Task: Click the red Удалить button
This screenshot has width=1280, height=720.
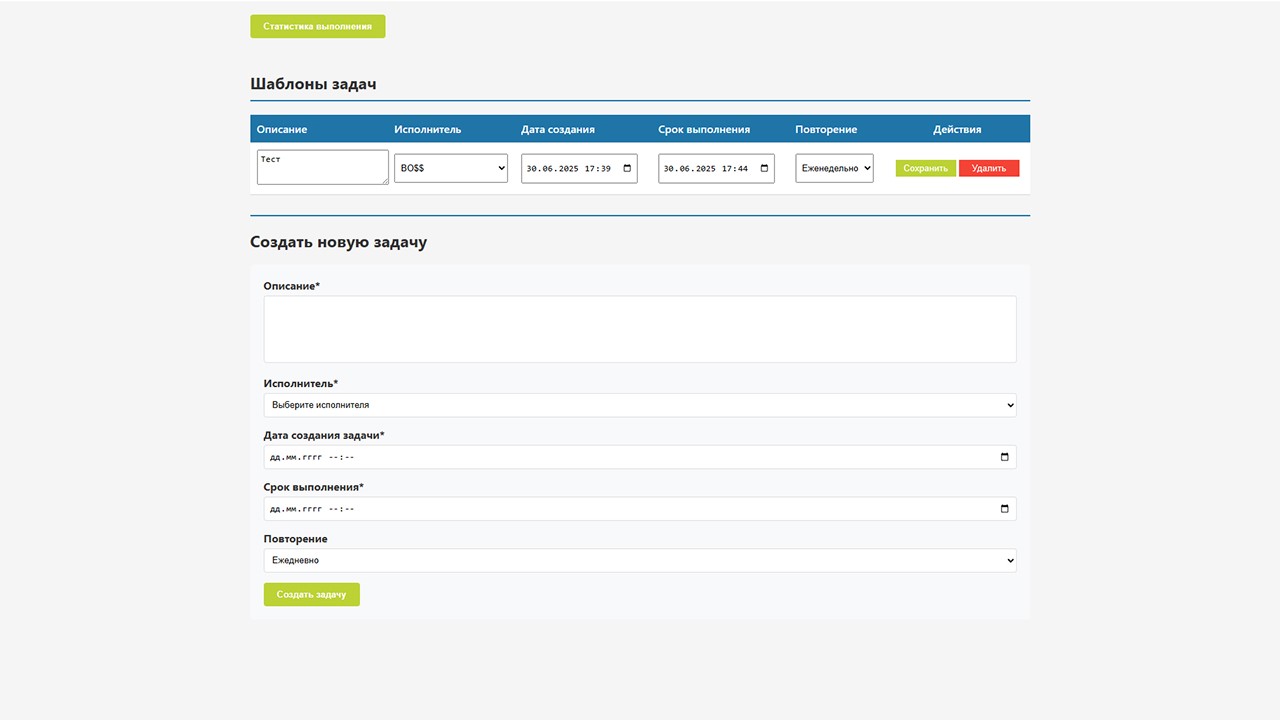Action: tap(989, 168)
